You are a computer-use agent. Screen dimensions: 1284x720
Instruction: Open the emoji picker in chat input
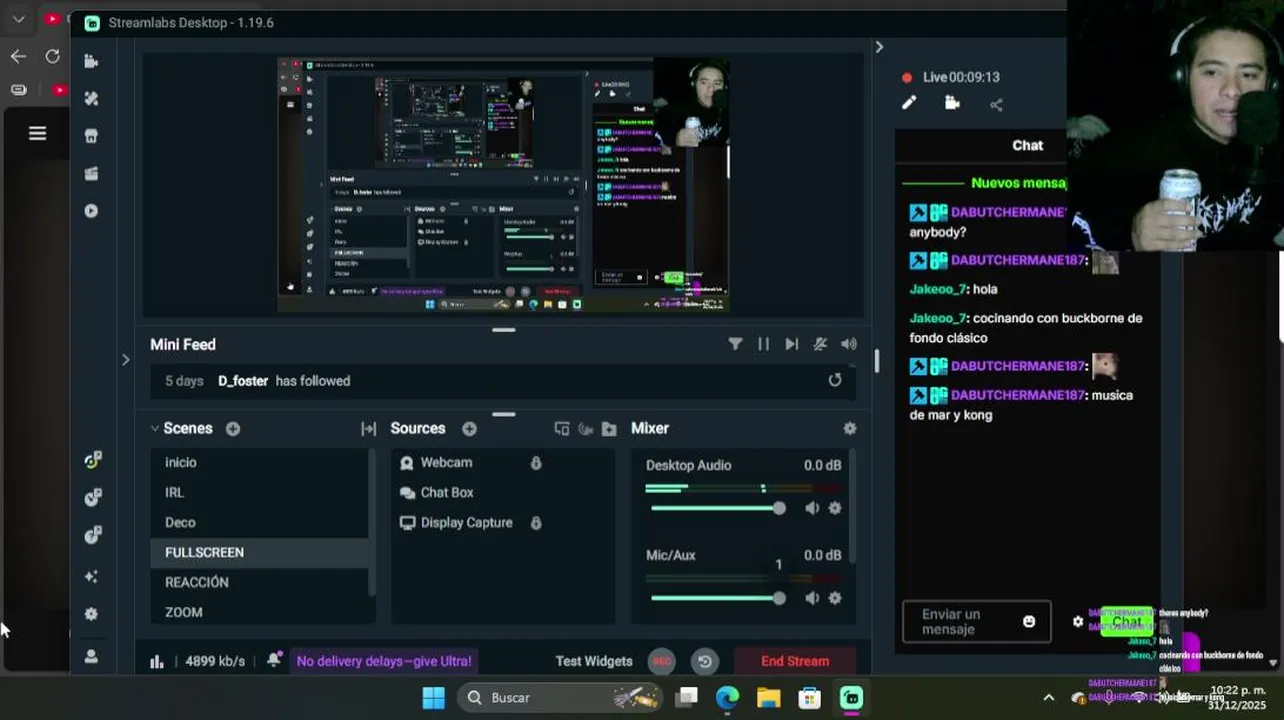coord(1029,622)
